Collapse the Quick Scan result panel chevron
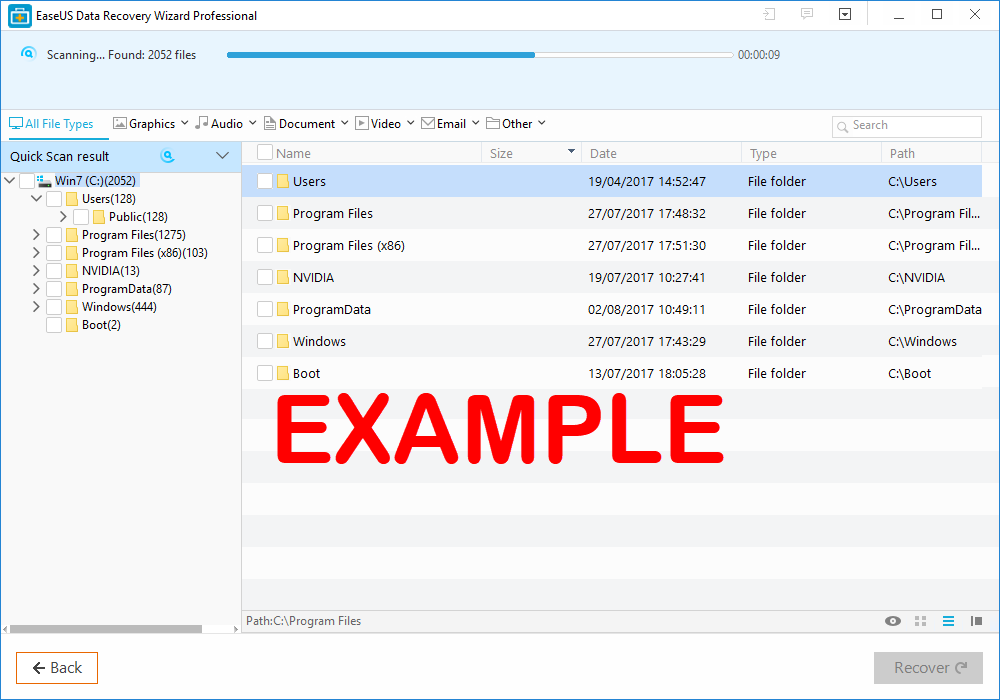 tap(222, 156)
